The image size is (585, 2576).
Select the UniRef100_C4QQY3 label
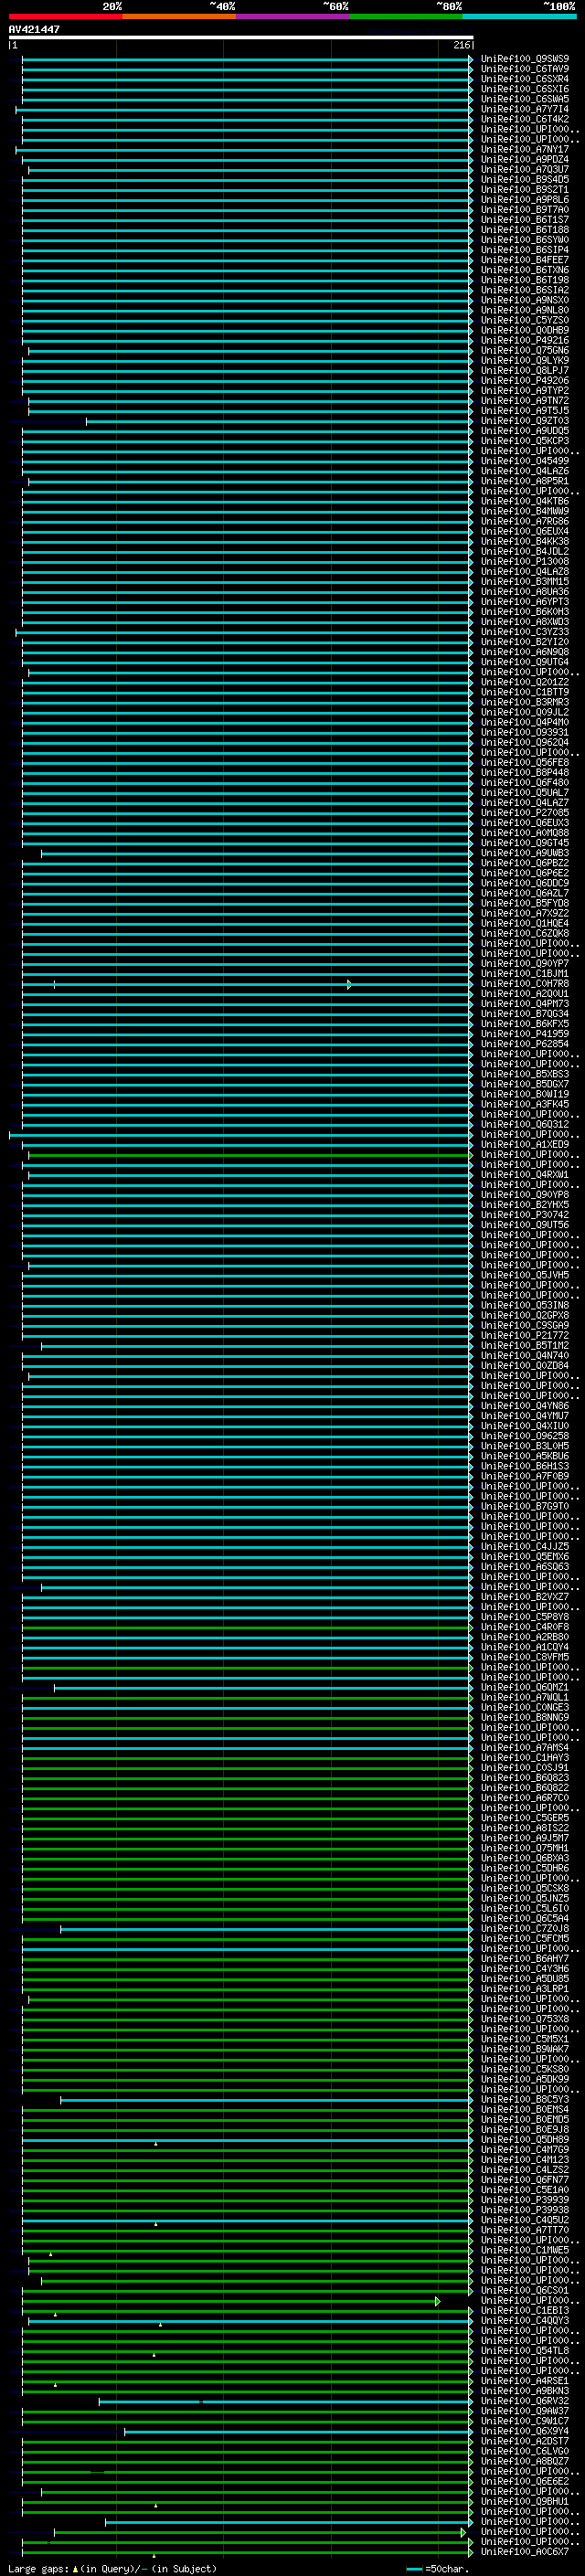525,2320
